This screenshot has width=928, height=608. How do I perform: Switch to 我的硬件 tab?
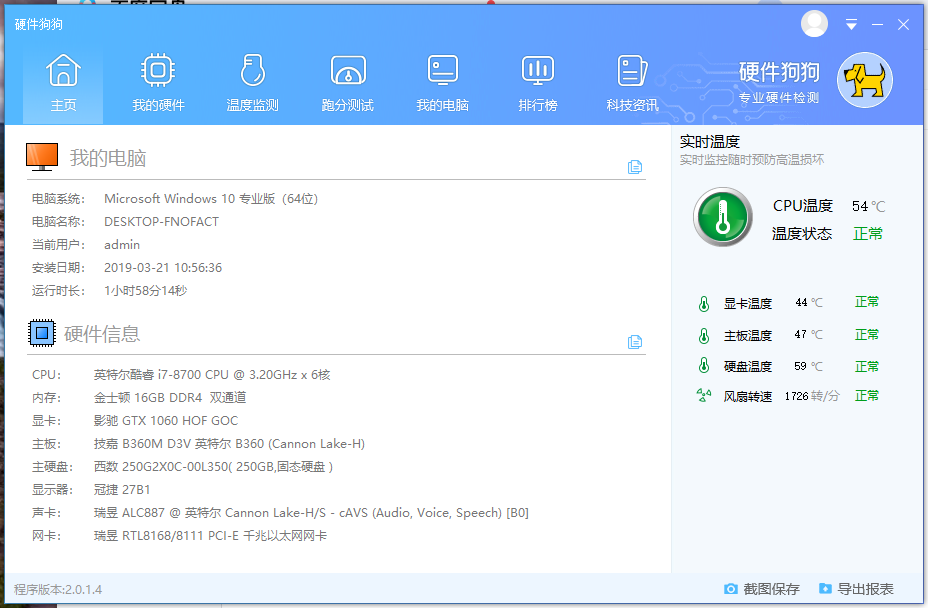[x=158, y=83]
